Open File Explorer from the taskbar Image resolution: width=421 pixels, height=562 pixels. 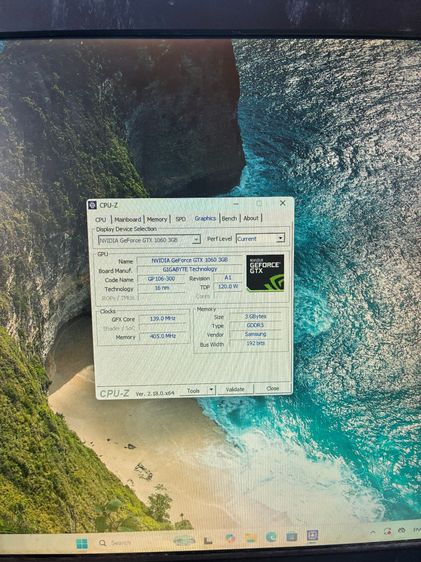(x=250, y=538)
